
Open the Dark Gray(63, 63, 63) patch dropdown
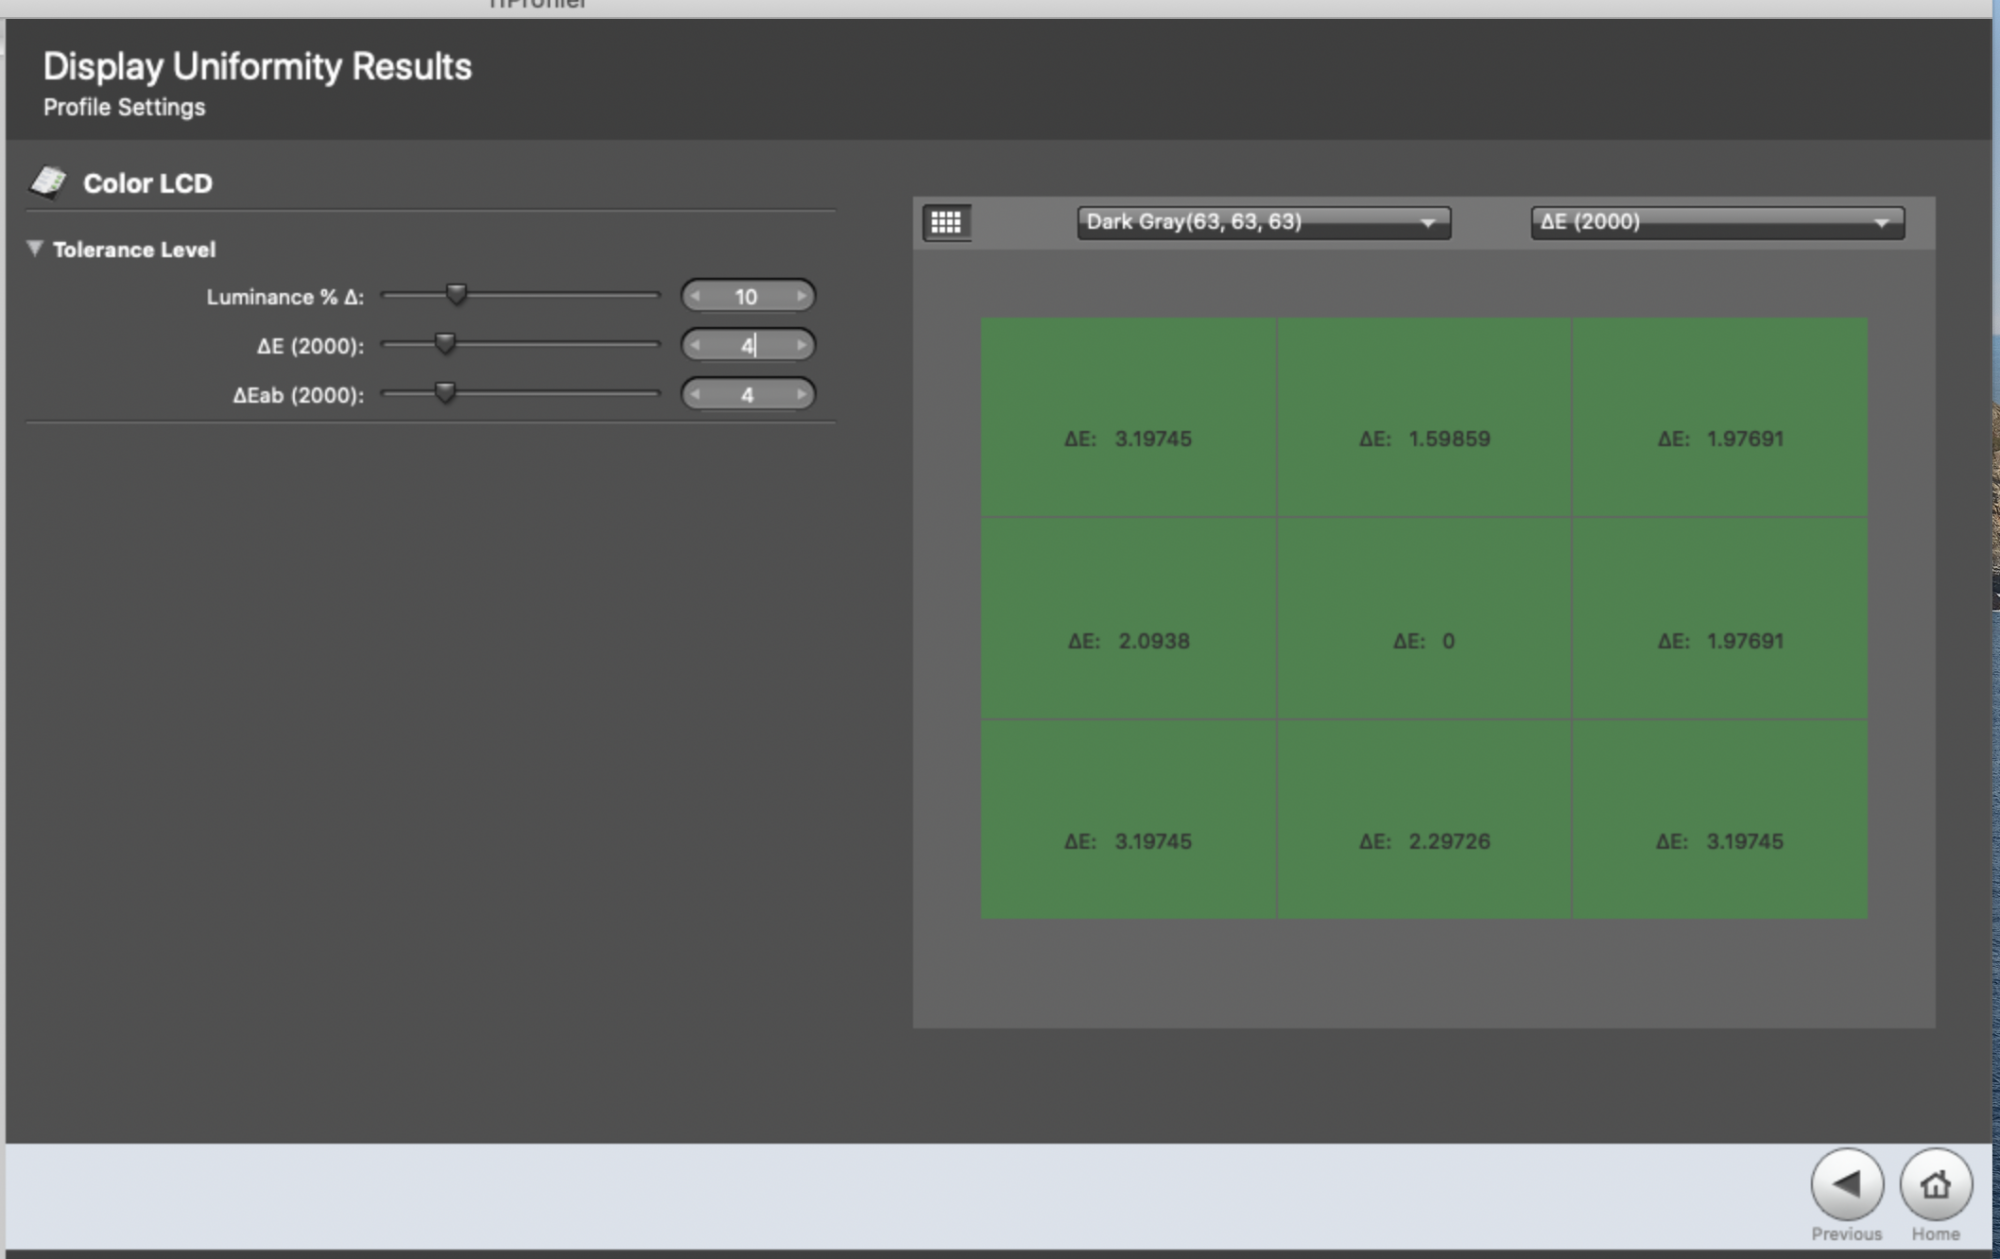click(x=1262, y=223)
